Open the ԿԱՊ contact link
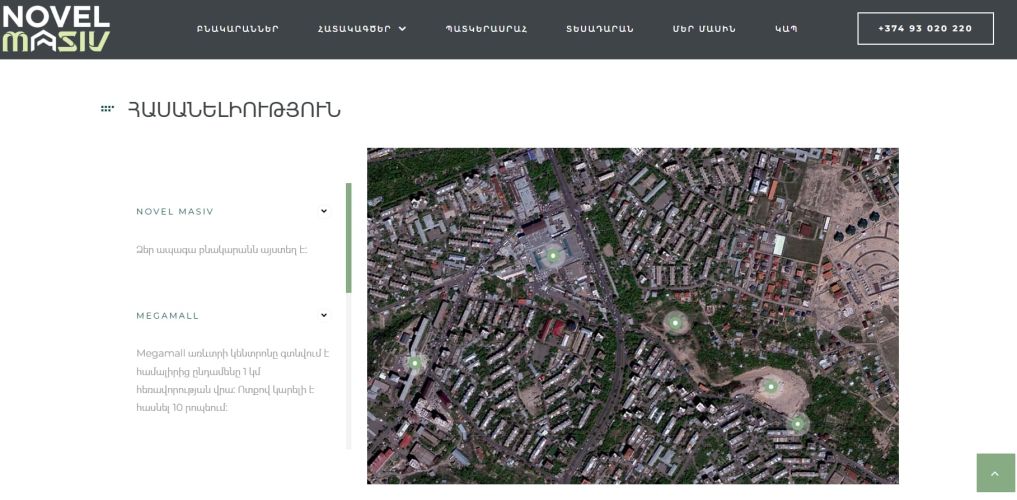Image resolution: width=1017 pixels, height=500 pixels. pyautogui.click(x=786, y=29)
